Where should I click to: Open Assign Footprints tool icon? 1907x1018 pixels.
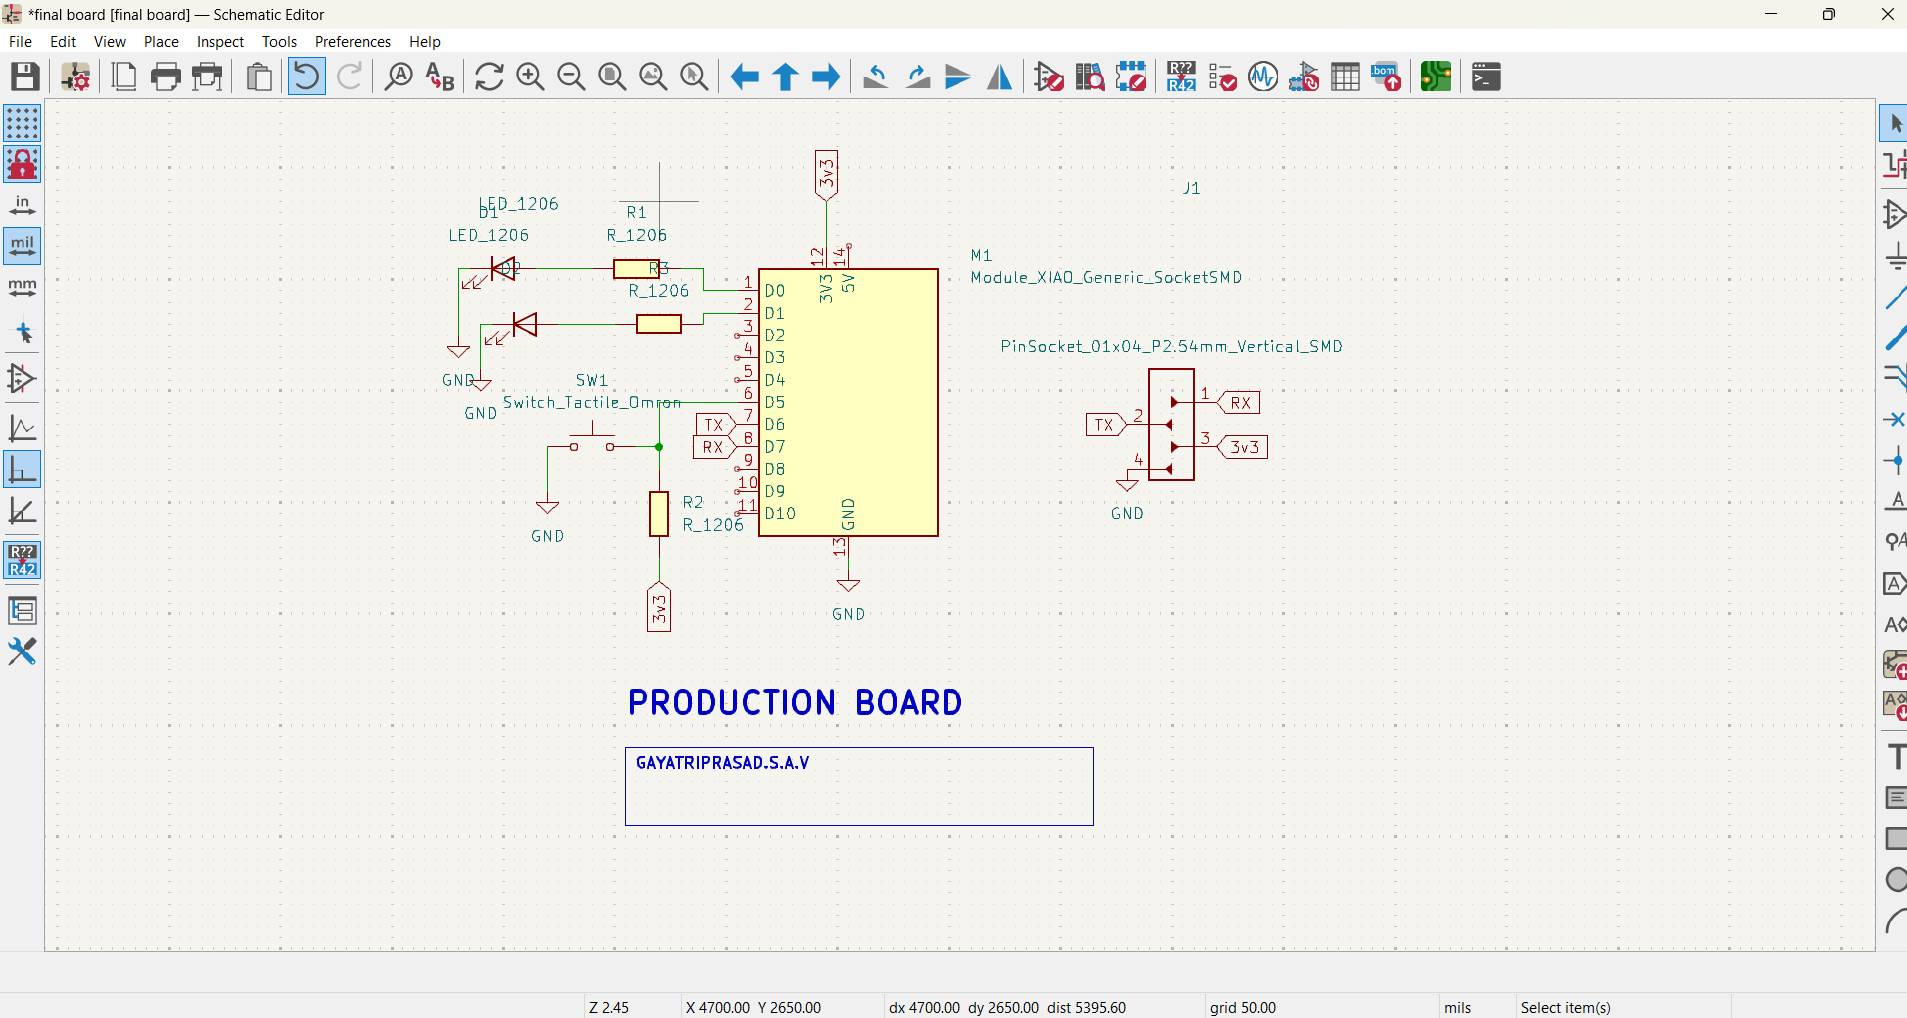coord(1304,77)
